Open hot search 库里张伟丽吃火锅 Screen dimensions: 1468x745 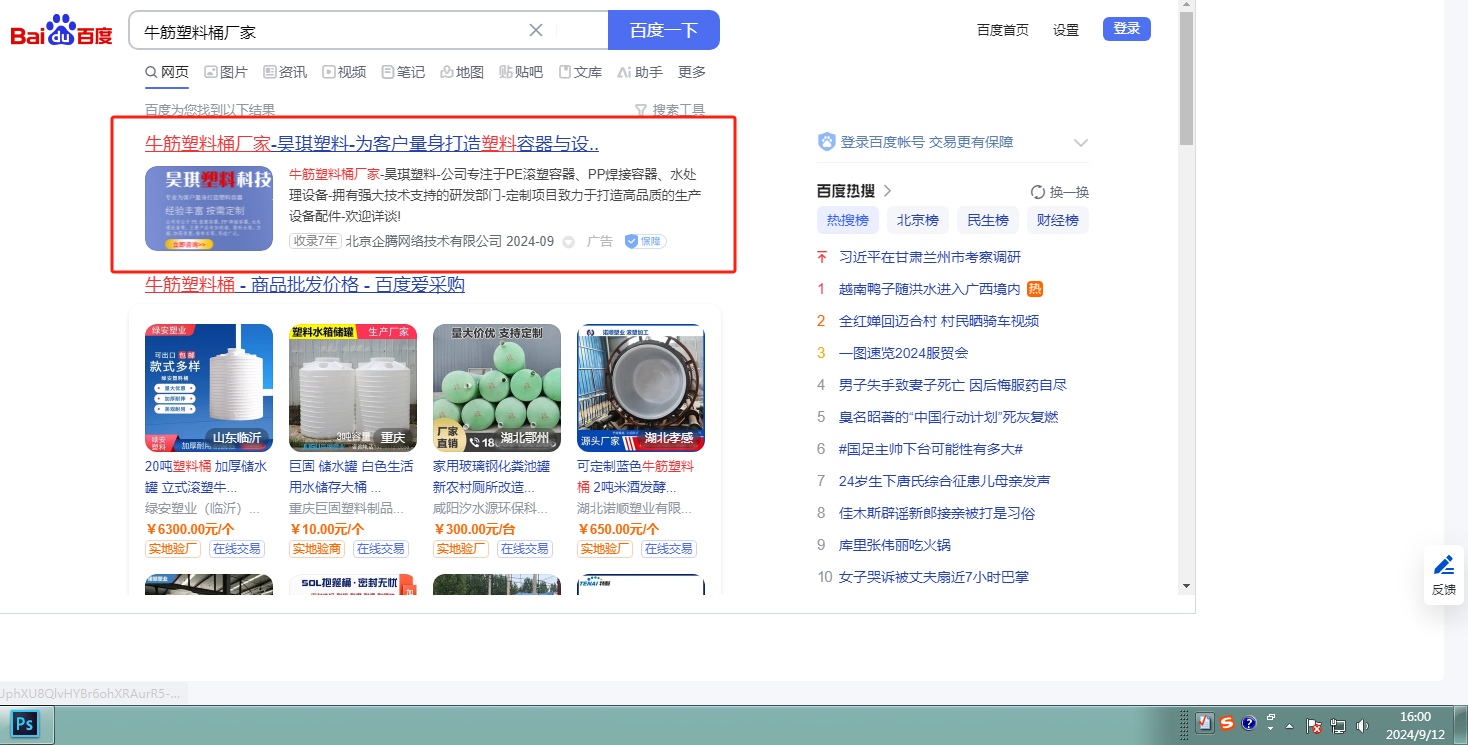[x=895, y=545]
